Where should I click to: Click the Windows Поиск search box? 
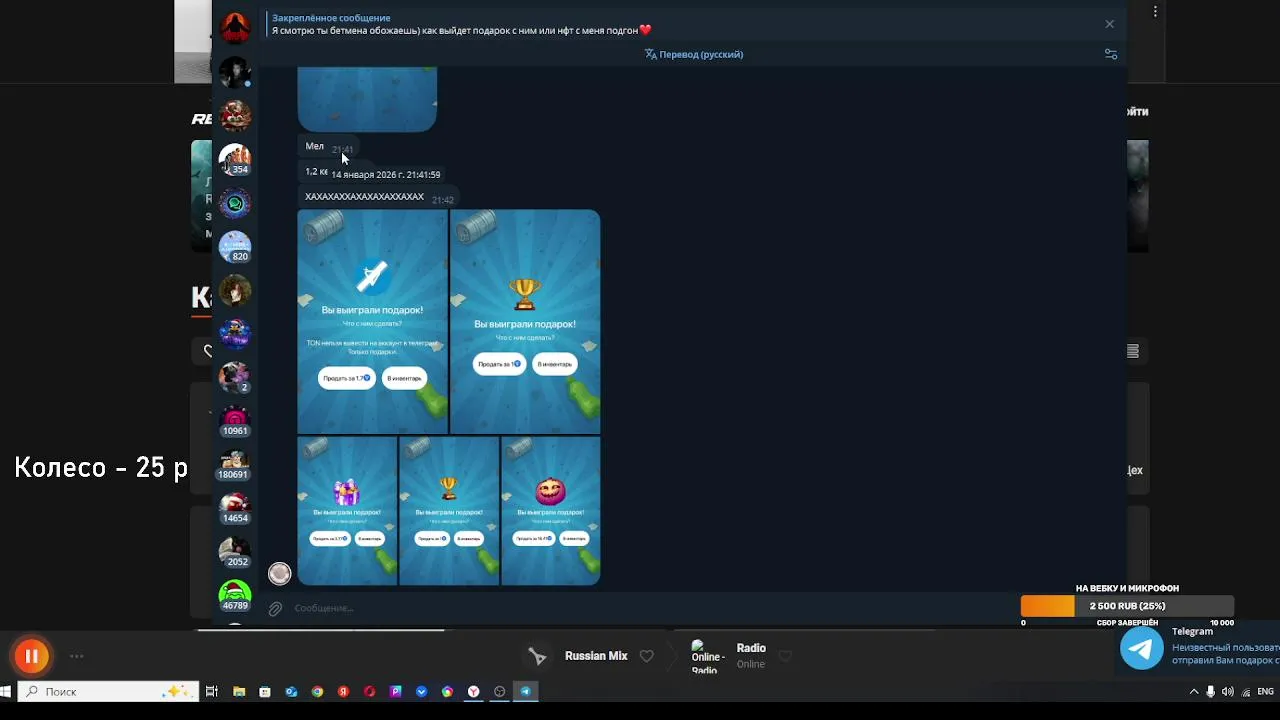(x=107, y=691)
